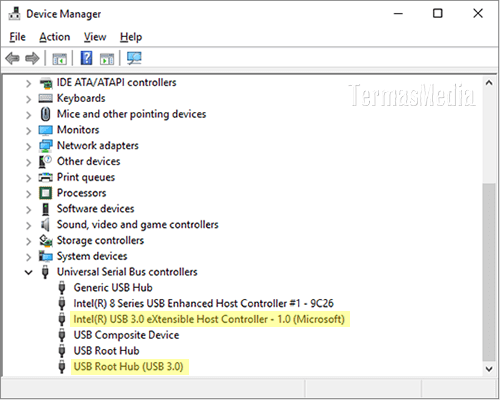Select Universal Serial Bus controllers label
Screen dimensions: 500x400
(127, 272)
